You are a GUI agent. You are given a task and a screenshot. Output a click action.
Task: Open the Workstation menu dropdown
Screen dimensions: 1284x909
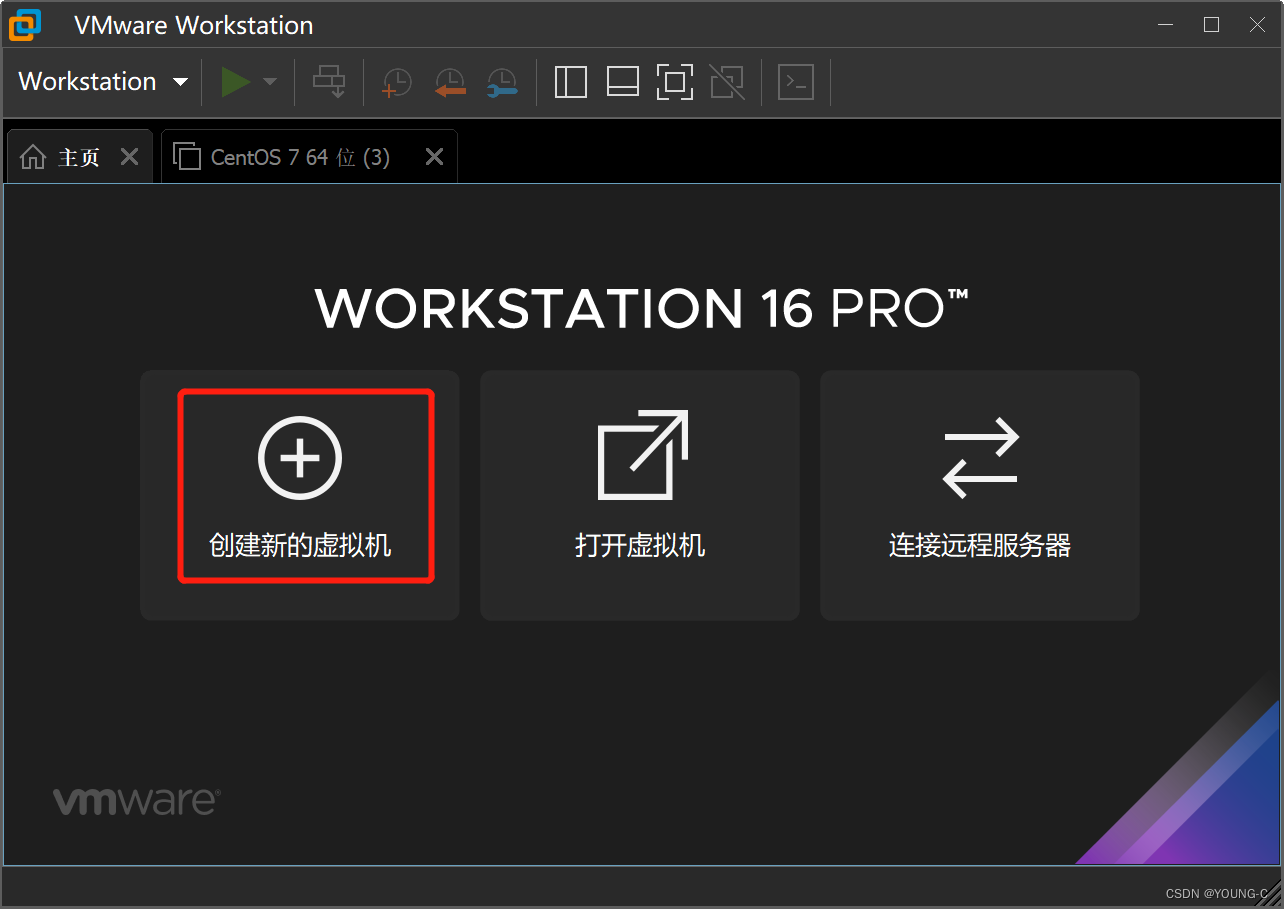pos(100,81)
